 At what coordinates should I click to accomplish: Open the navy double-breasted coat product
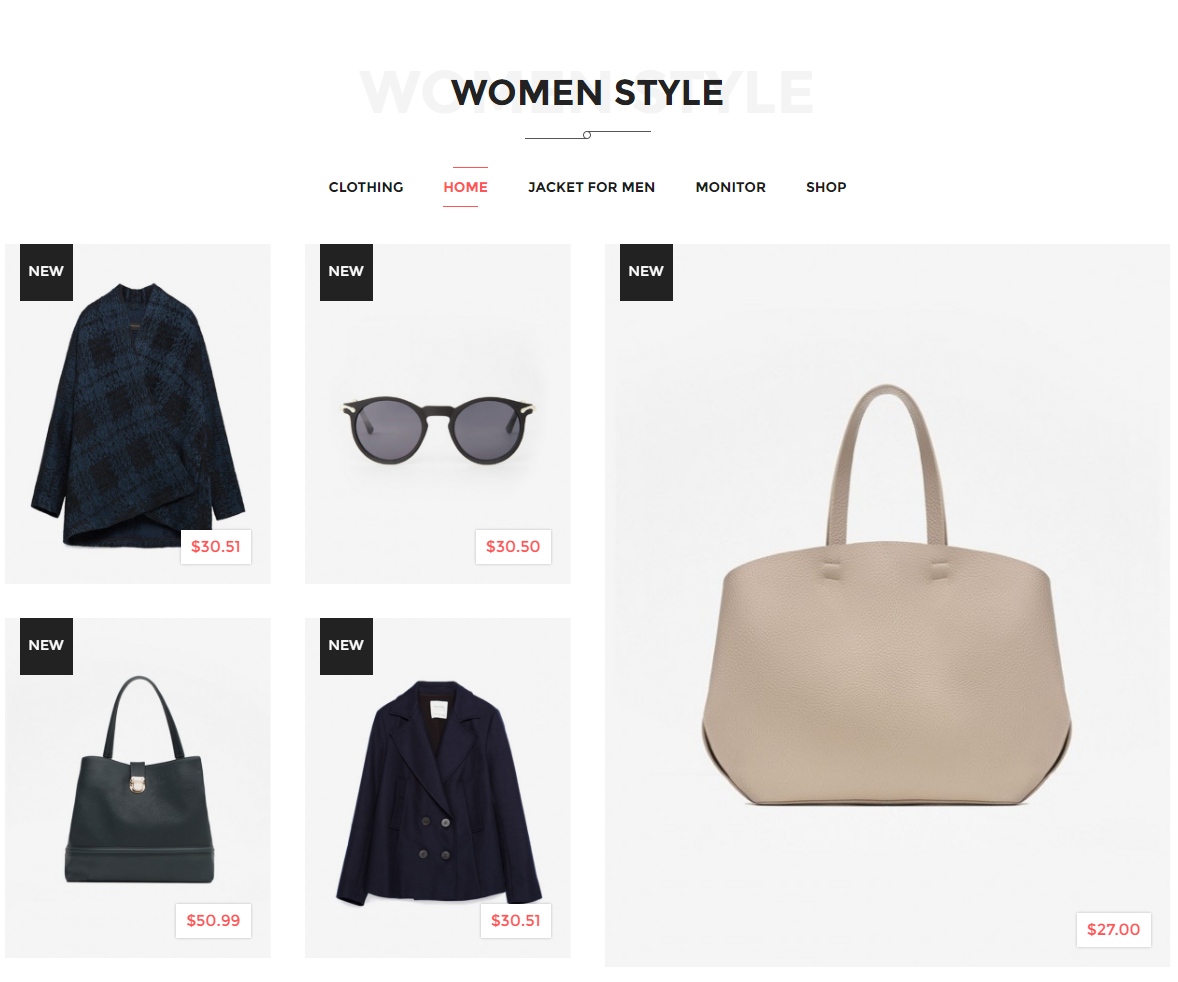[438, 793]
